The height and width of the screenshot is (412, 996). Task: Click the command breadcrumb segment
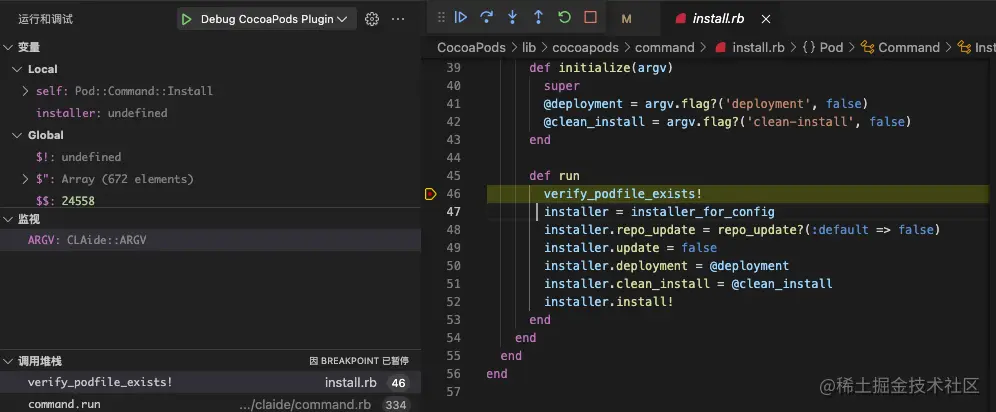click(x=664, y=48)
